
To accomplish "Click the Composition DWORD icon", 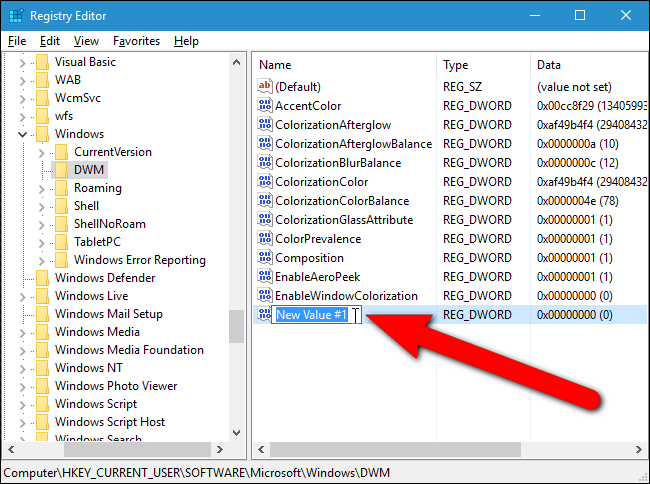I will pyautogui.click(x=264, y=257).
